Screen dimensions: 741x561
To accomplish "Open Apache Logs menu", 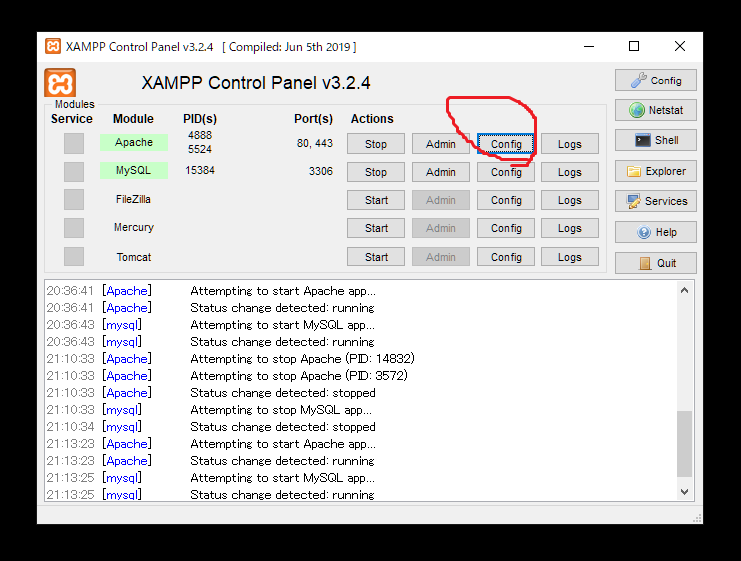I will (x=569, y=144).
